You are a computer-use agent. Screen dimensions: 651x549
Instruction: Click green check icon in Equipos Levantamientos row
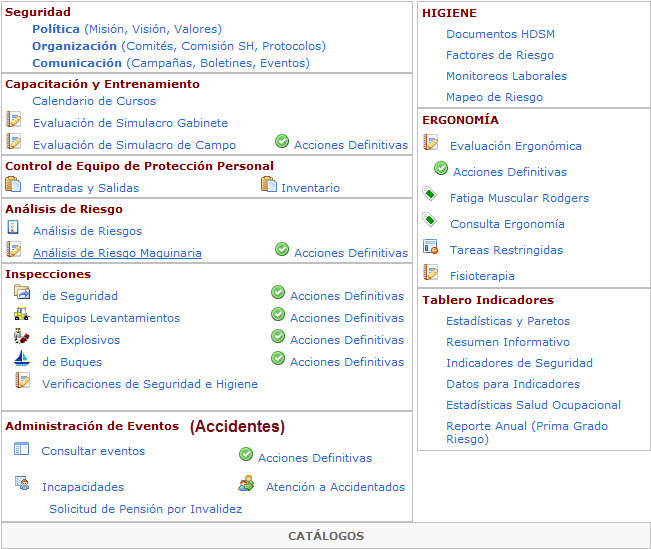pos(278,314)
